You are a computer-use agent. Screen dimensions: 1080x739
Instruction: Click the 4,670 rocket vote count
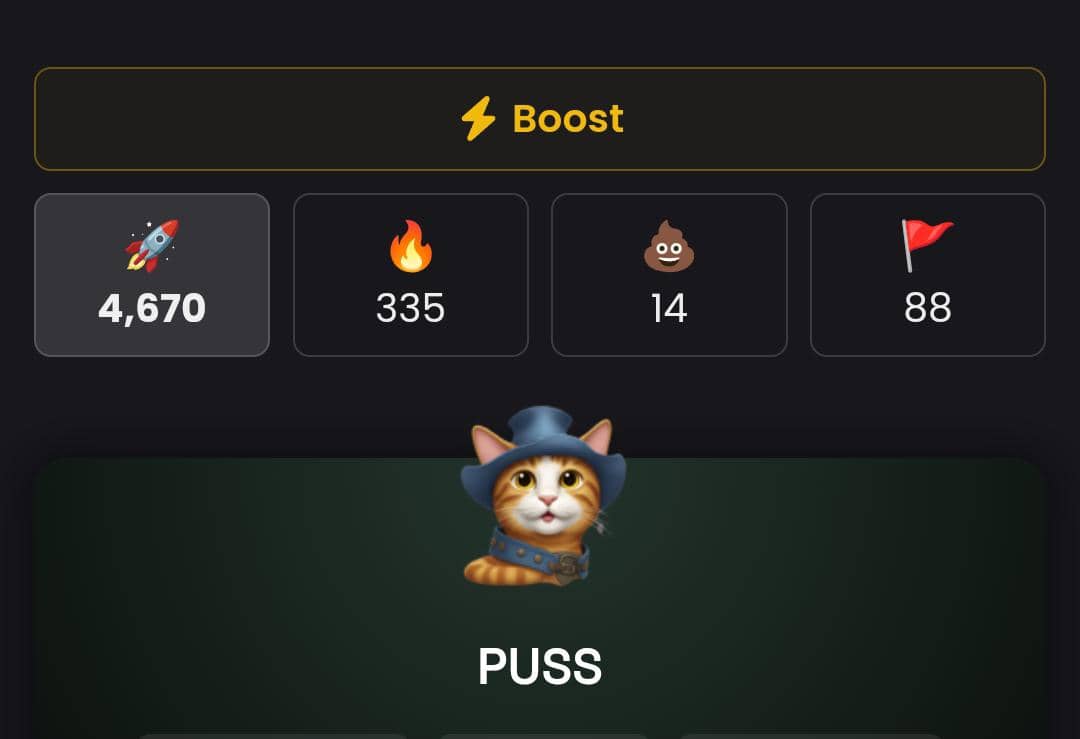click(152, 308)
